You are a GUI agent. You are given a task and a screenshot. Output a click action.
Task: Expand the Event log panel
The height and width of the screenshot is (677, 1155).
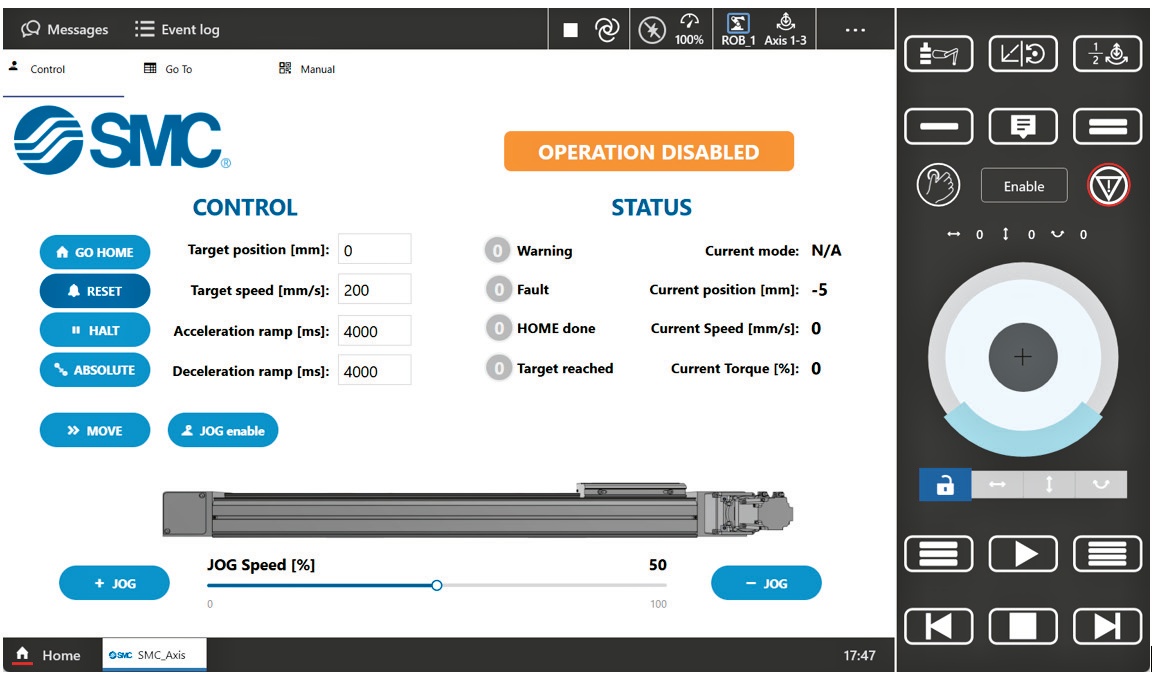pos(177,30)
